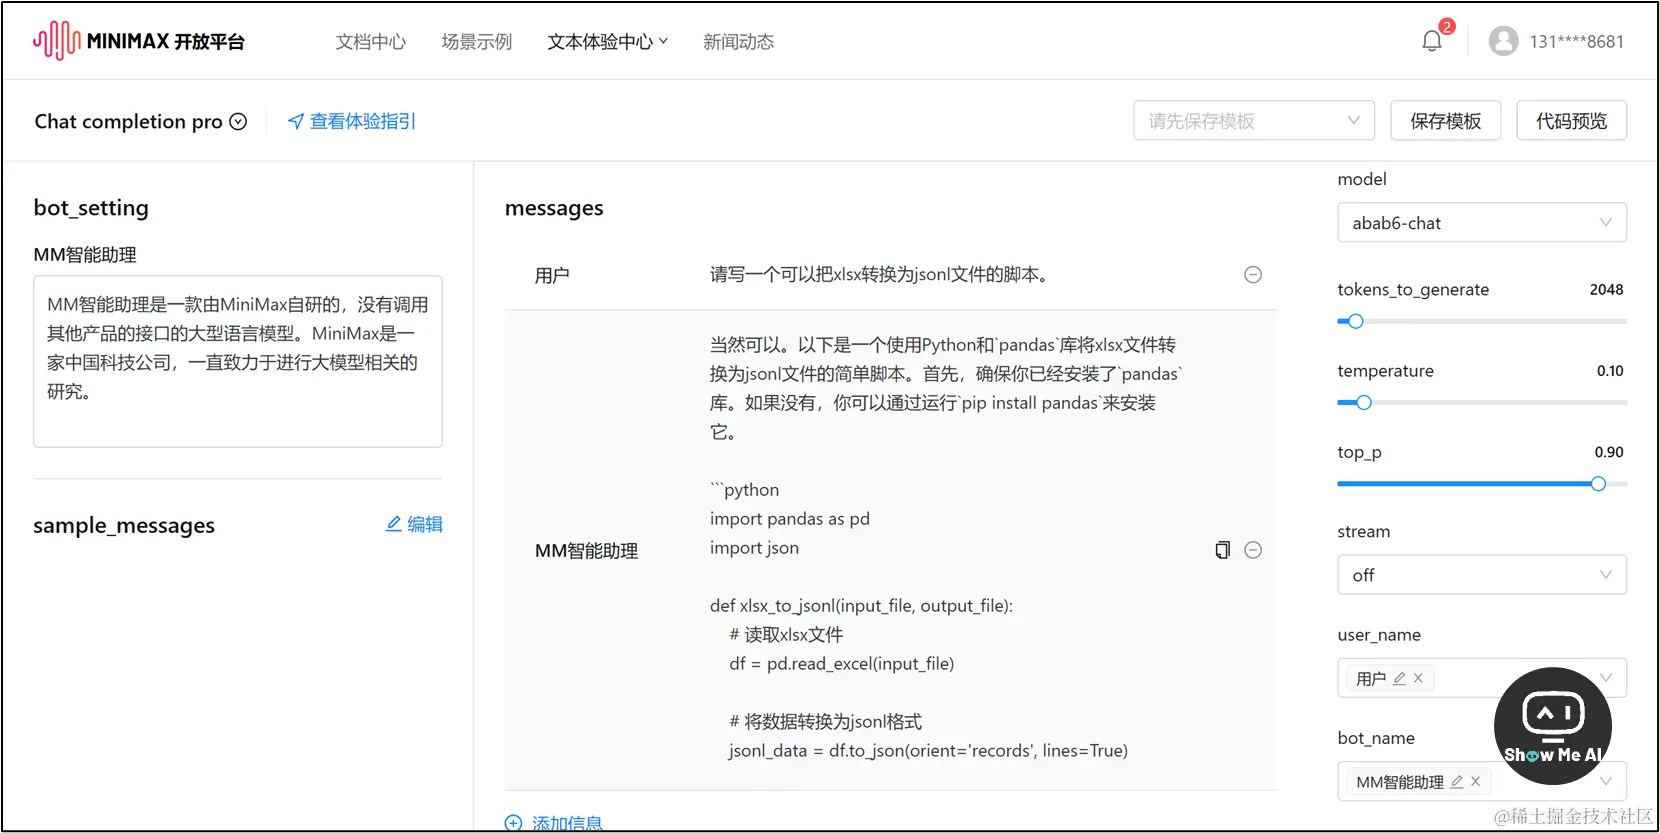Click the MM智能助理 bot description text box

point(238,361)
